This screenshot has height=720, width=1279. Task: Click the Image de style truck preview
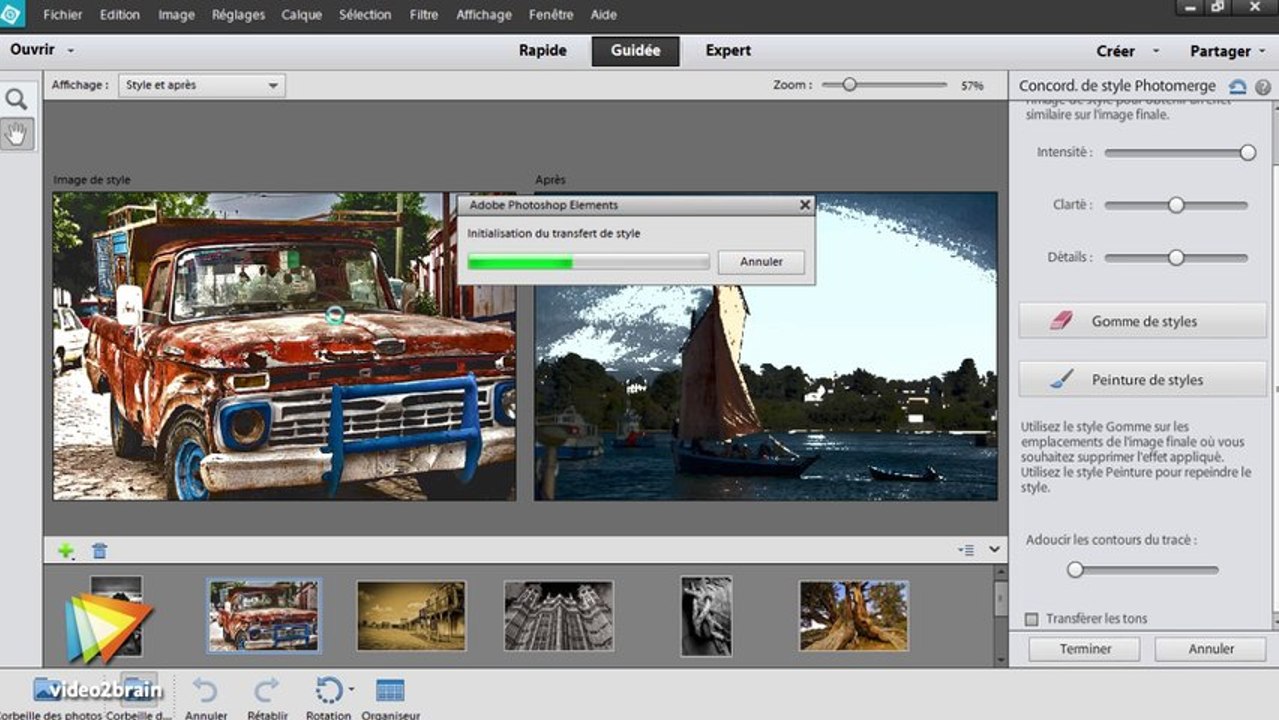[285, 346]
